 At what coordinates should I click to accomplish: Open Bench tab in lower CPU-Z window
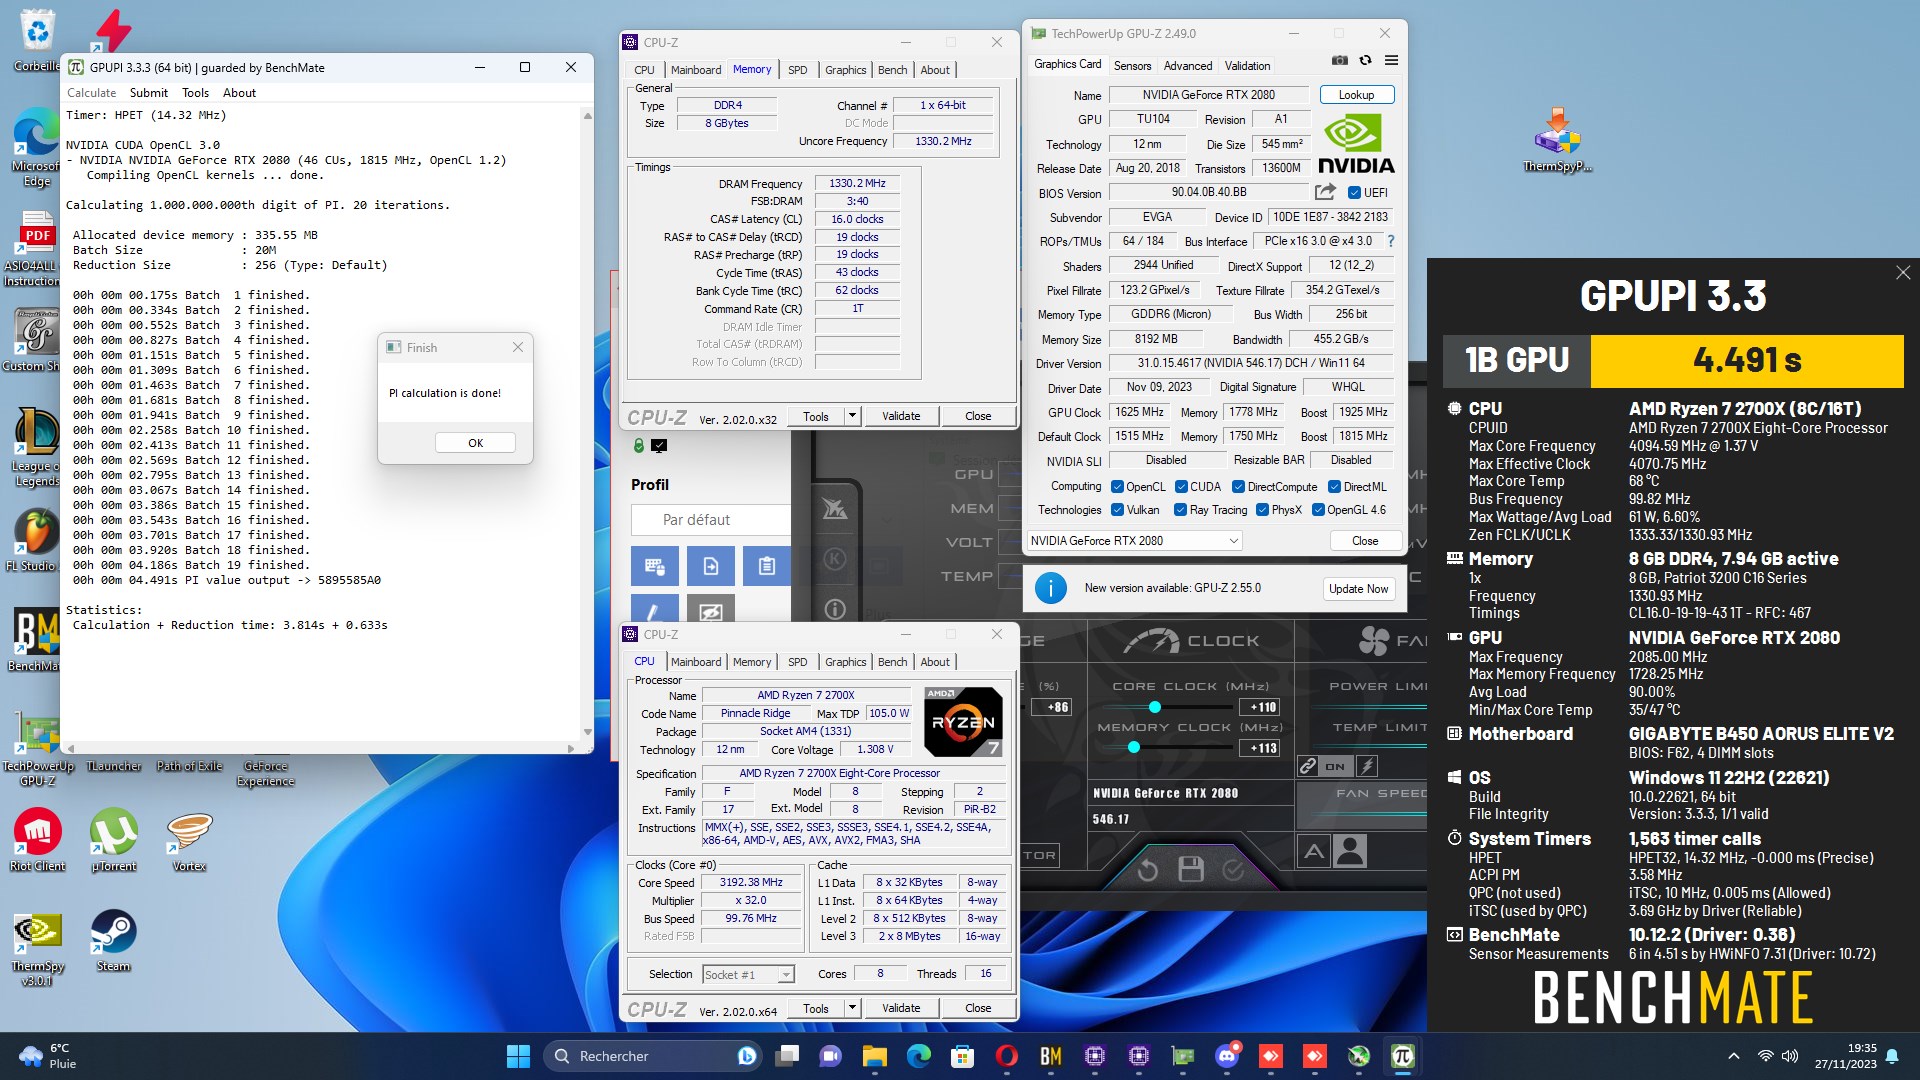coord(892,662)
